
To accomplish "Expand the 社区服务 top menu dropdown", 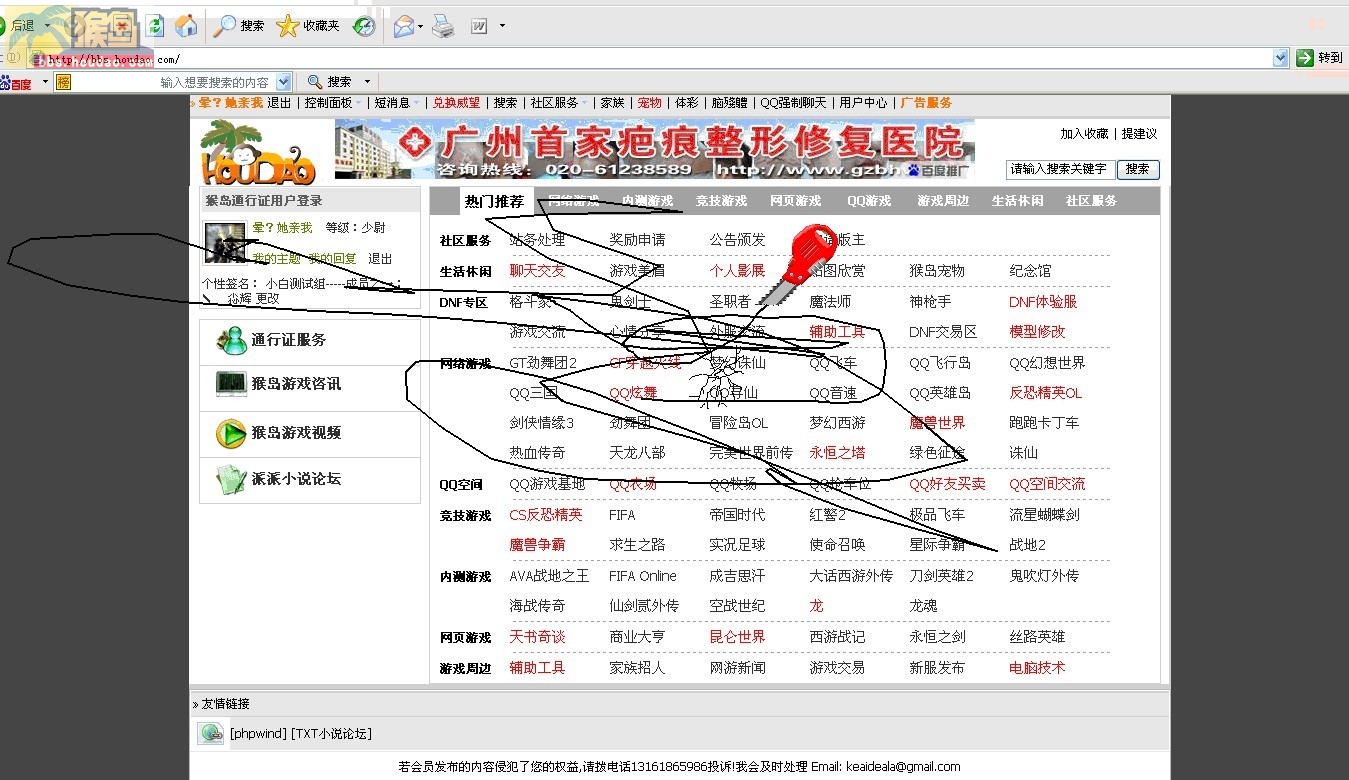I will (559, 103).
